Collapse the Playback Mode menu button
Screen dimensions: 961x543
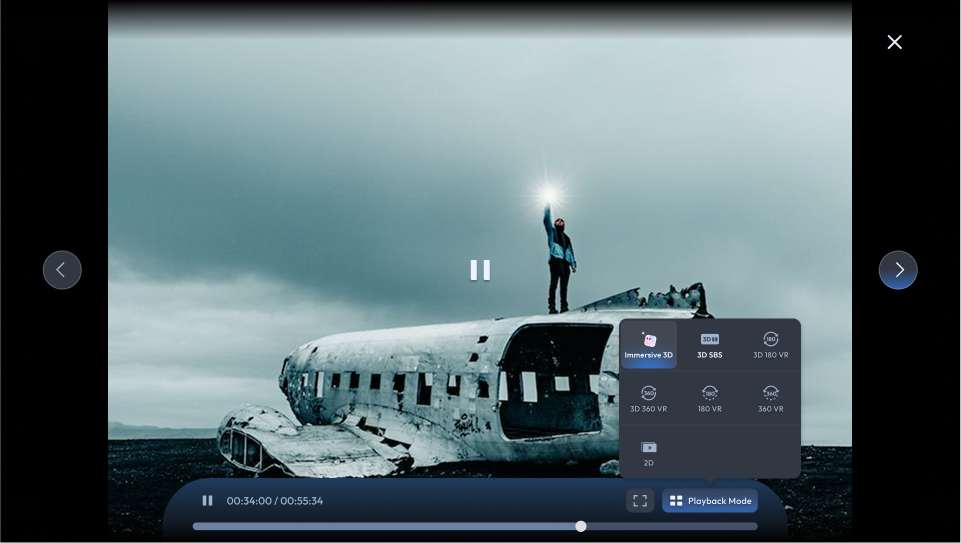(710, 501)
